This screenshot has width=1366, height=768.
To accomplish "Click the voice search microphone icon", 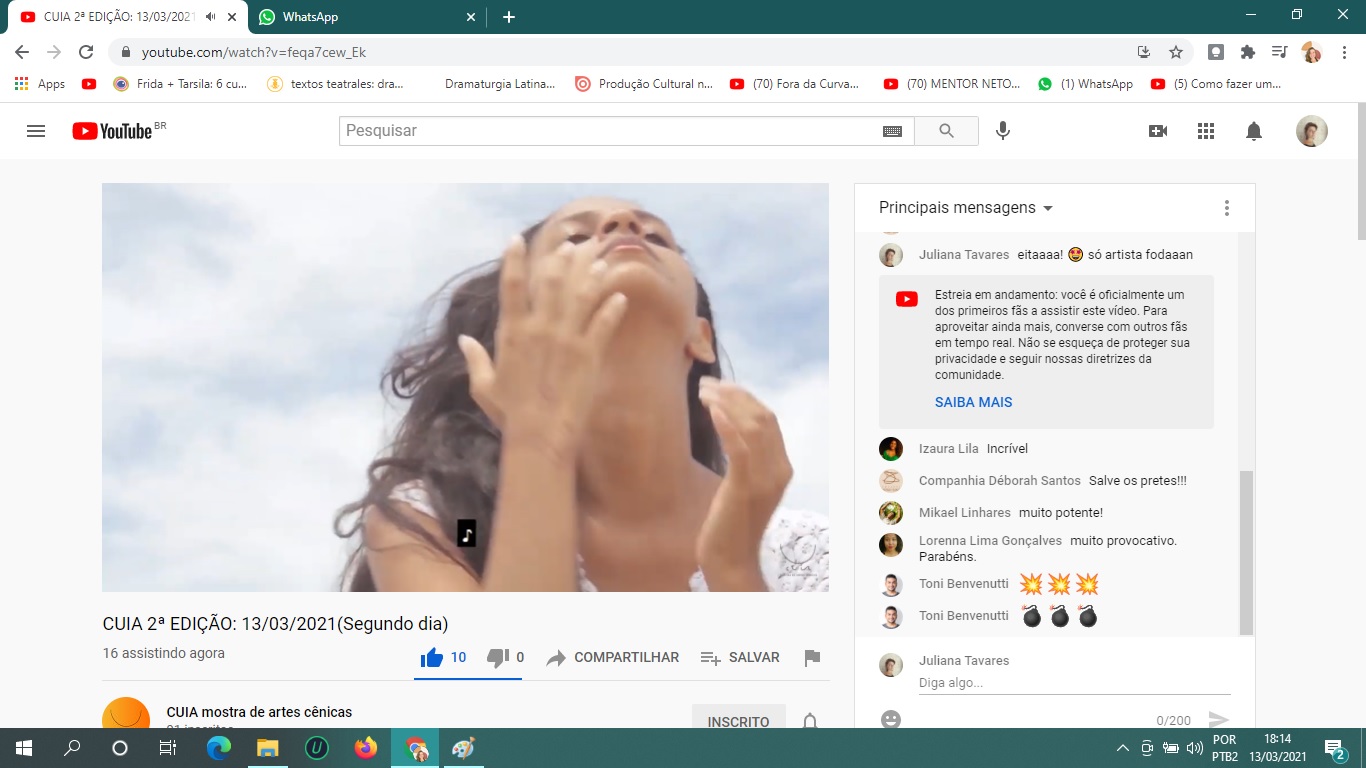I will tap(1003, 131).
